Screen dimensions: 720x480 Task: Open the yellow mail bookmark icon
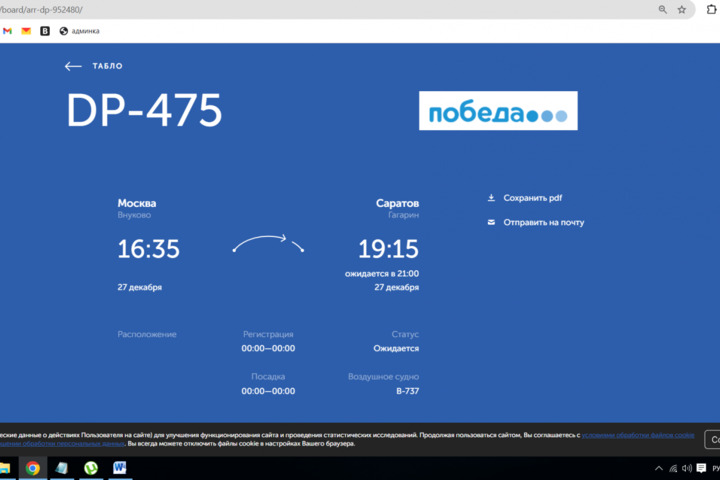pyautogui.click(x=26, y=31)
